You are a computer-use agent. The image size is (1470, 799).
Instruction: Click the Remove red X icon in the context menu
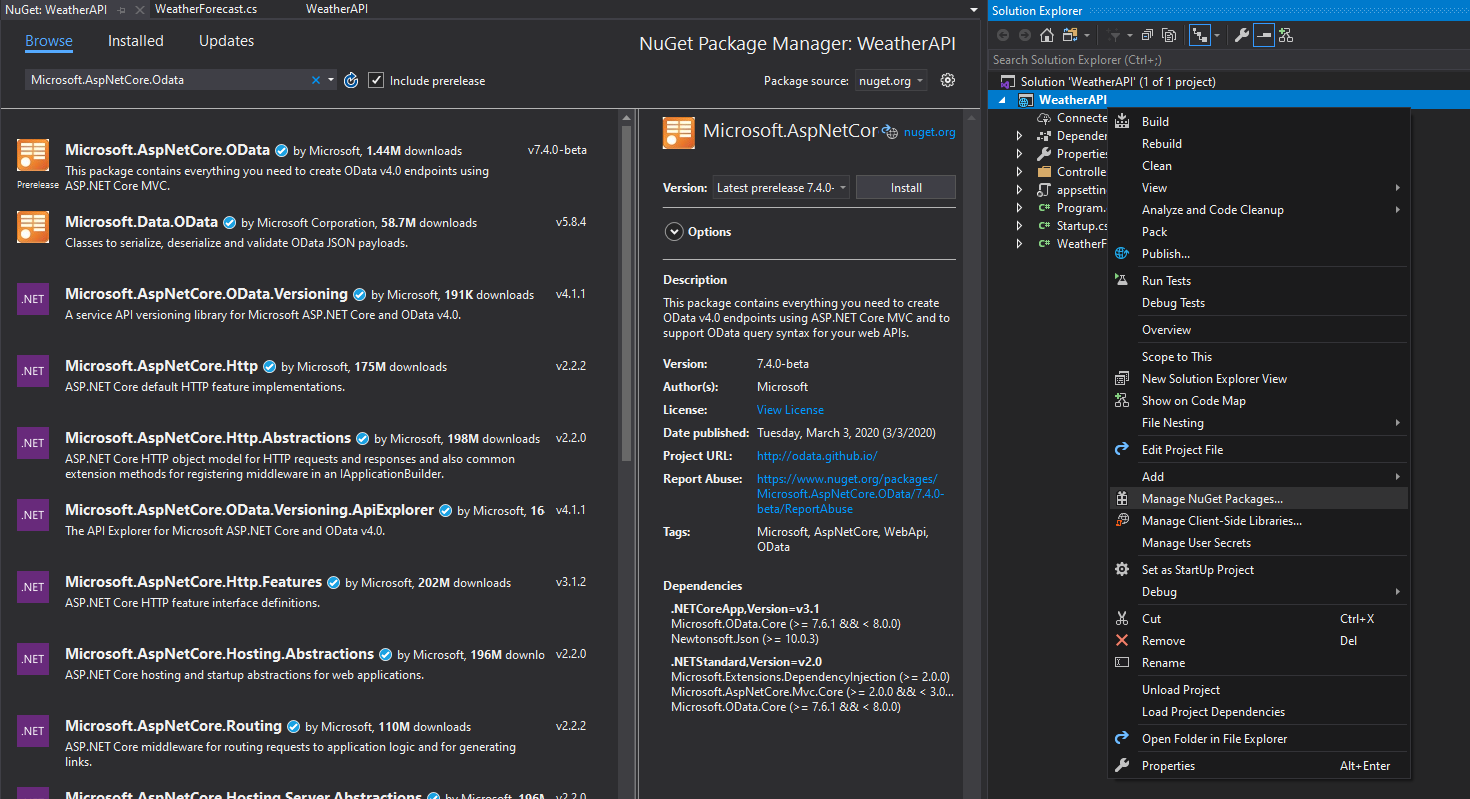click(x=1122, y=640)
